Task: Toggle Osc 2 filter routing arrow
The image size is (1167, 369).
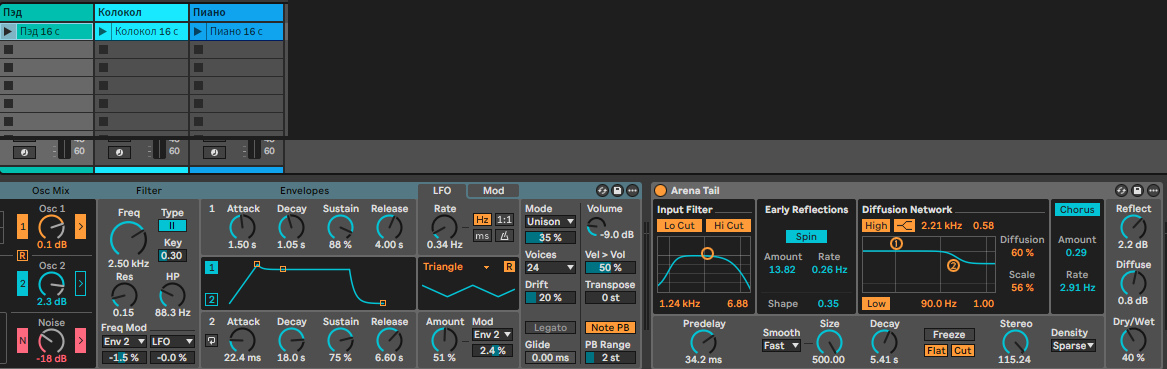Action: [x=80, y=283]
